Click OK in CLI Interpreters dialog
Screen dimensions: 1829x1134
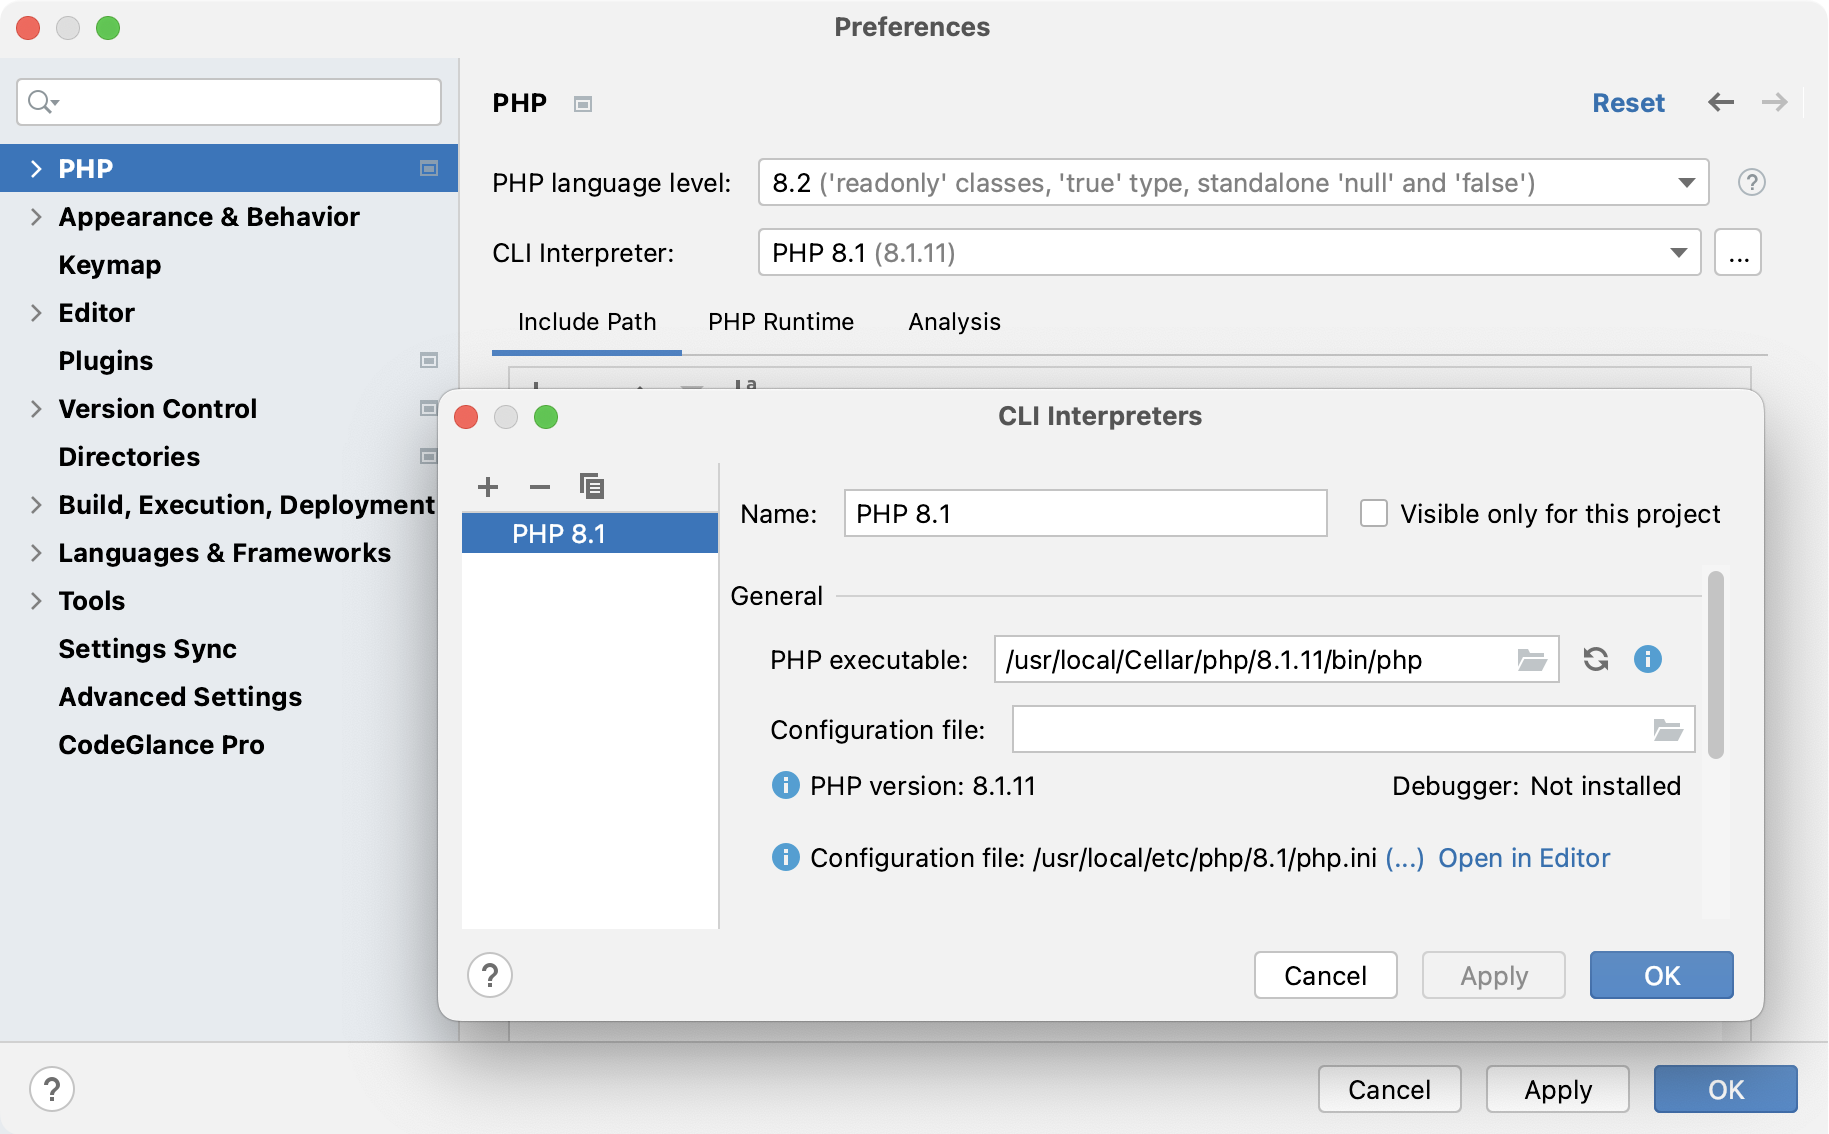click(1661, 975)
